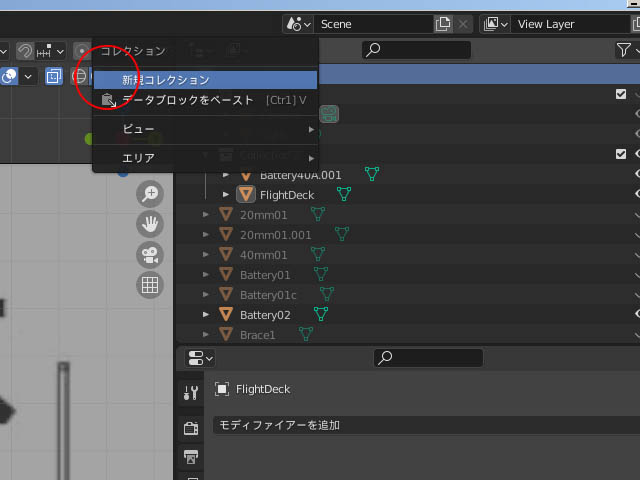Viewport: 640px width, 480px height.
Task: Expand the Brace1 tree item
Action: pos(206,335)
